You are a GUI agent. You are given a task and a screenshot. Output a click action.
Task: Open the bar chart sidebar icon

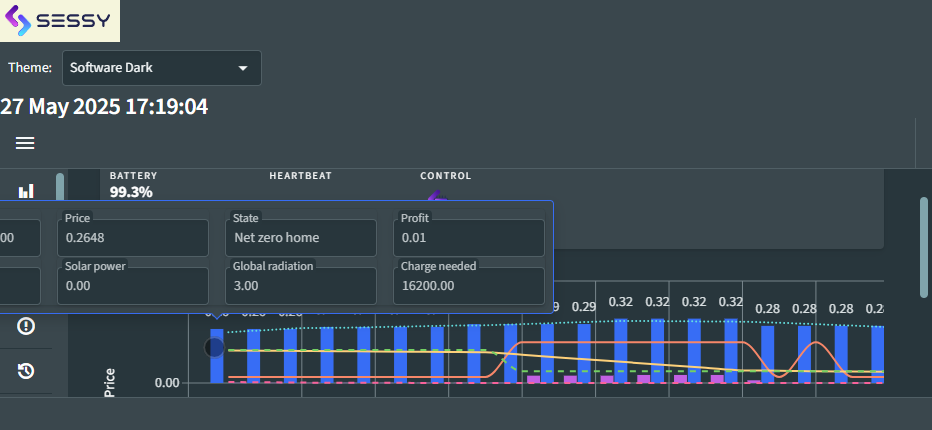click(x=26, y=192)
